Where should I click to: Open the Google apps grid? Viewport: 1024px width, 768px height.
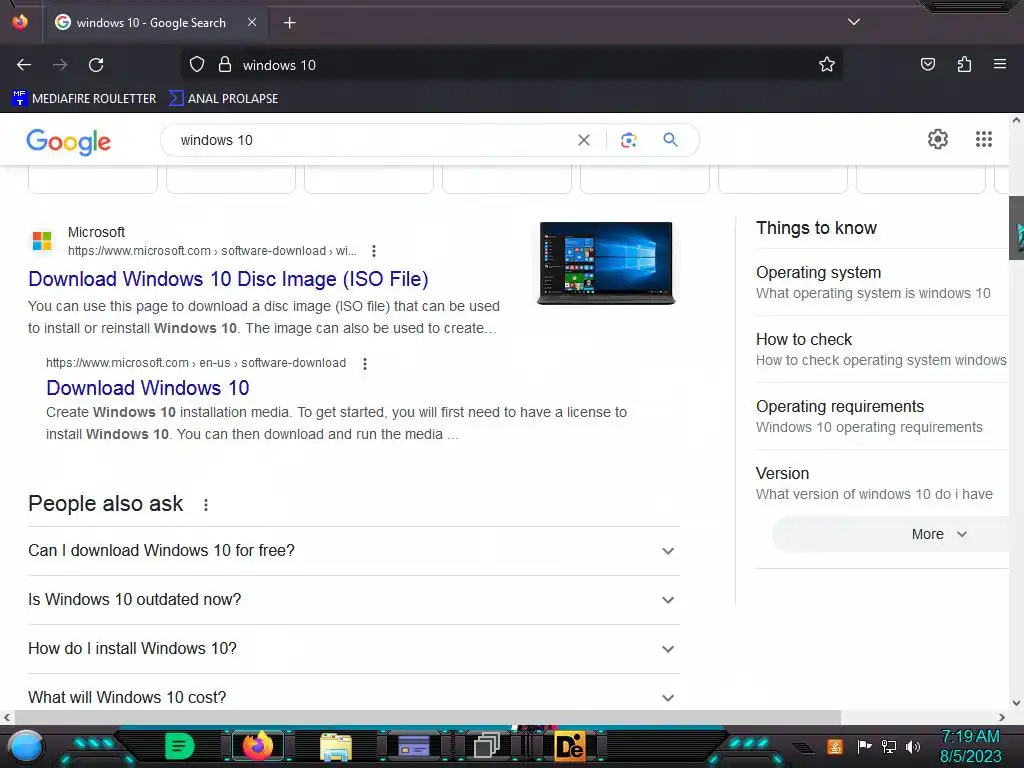pyautogui.click(x=984, y=139)
